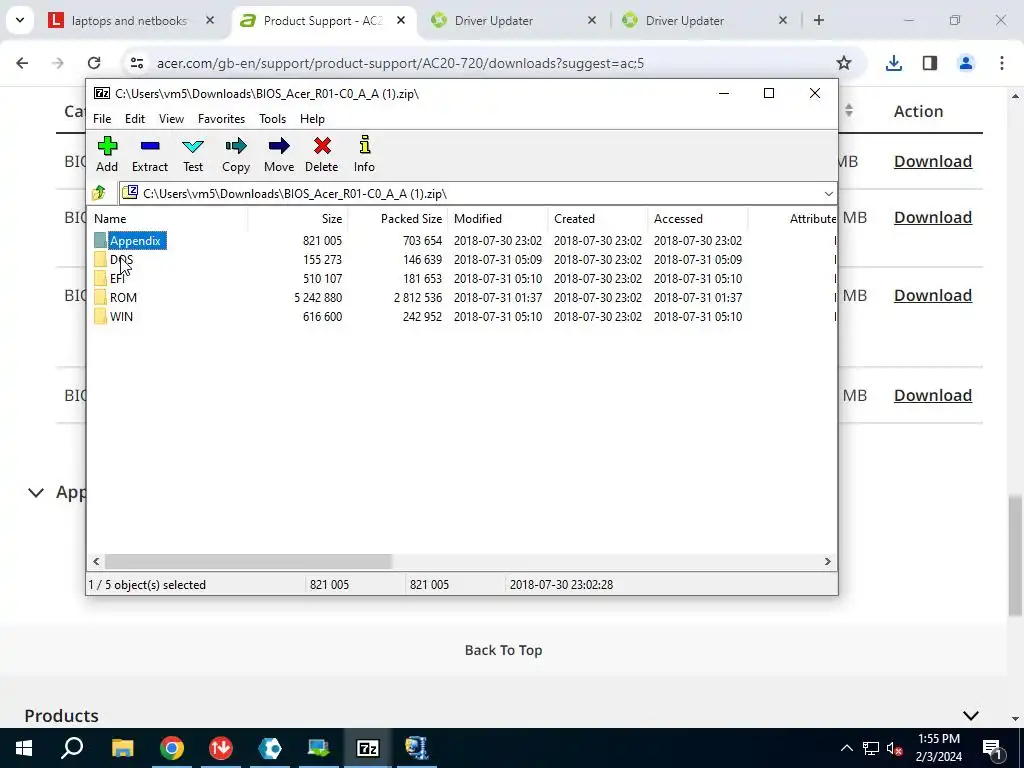
Task: Click the site information icon
Action: [136, 63]
